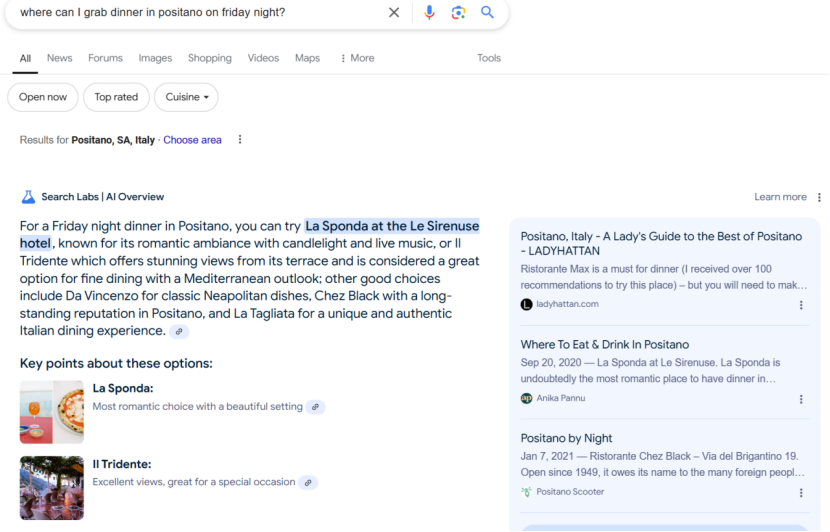Switch to the Images tab

[155, 58]
